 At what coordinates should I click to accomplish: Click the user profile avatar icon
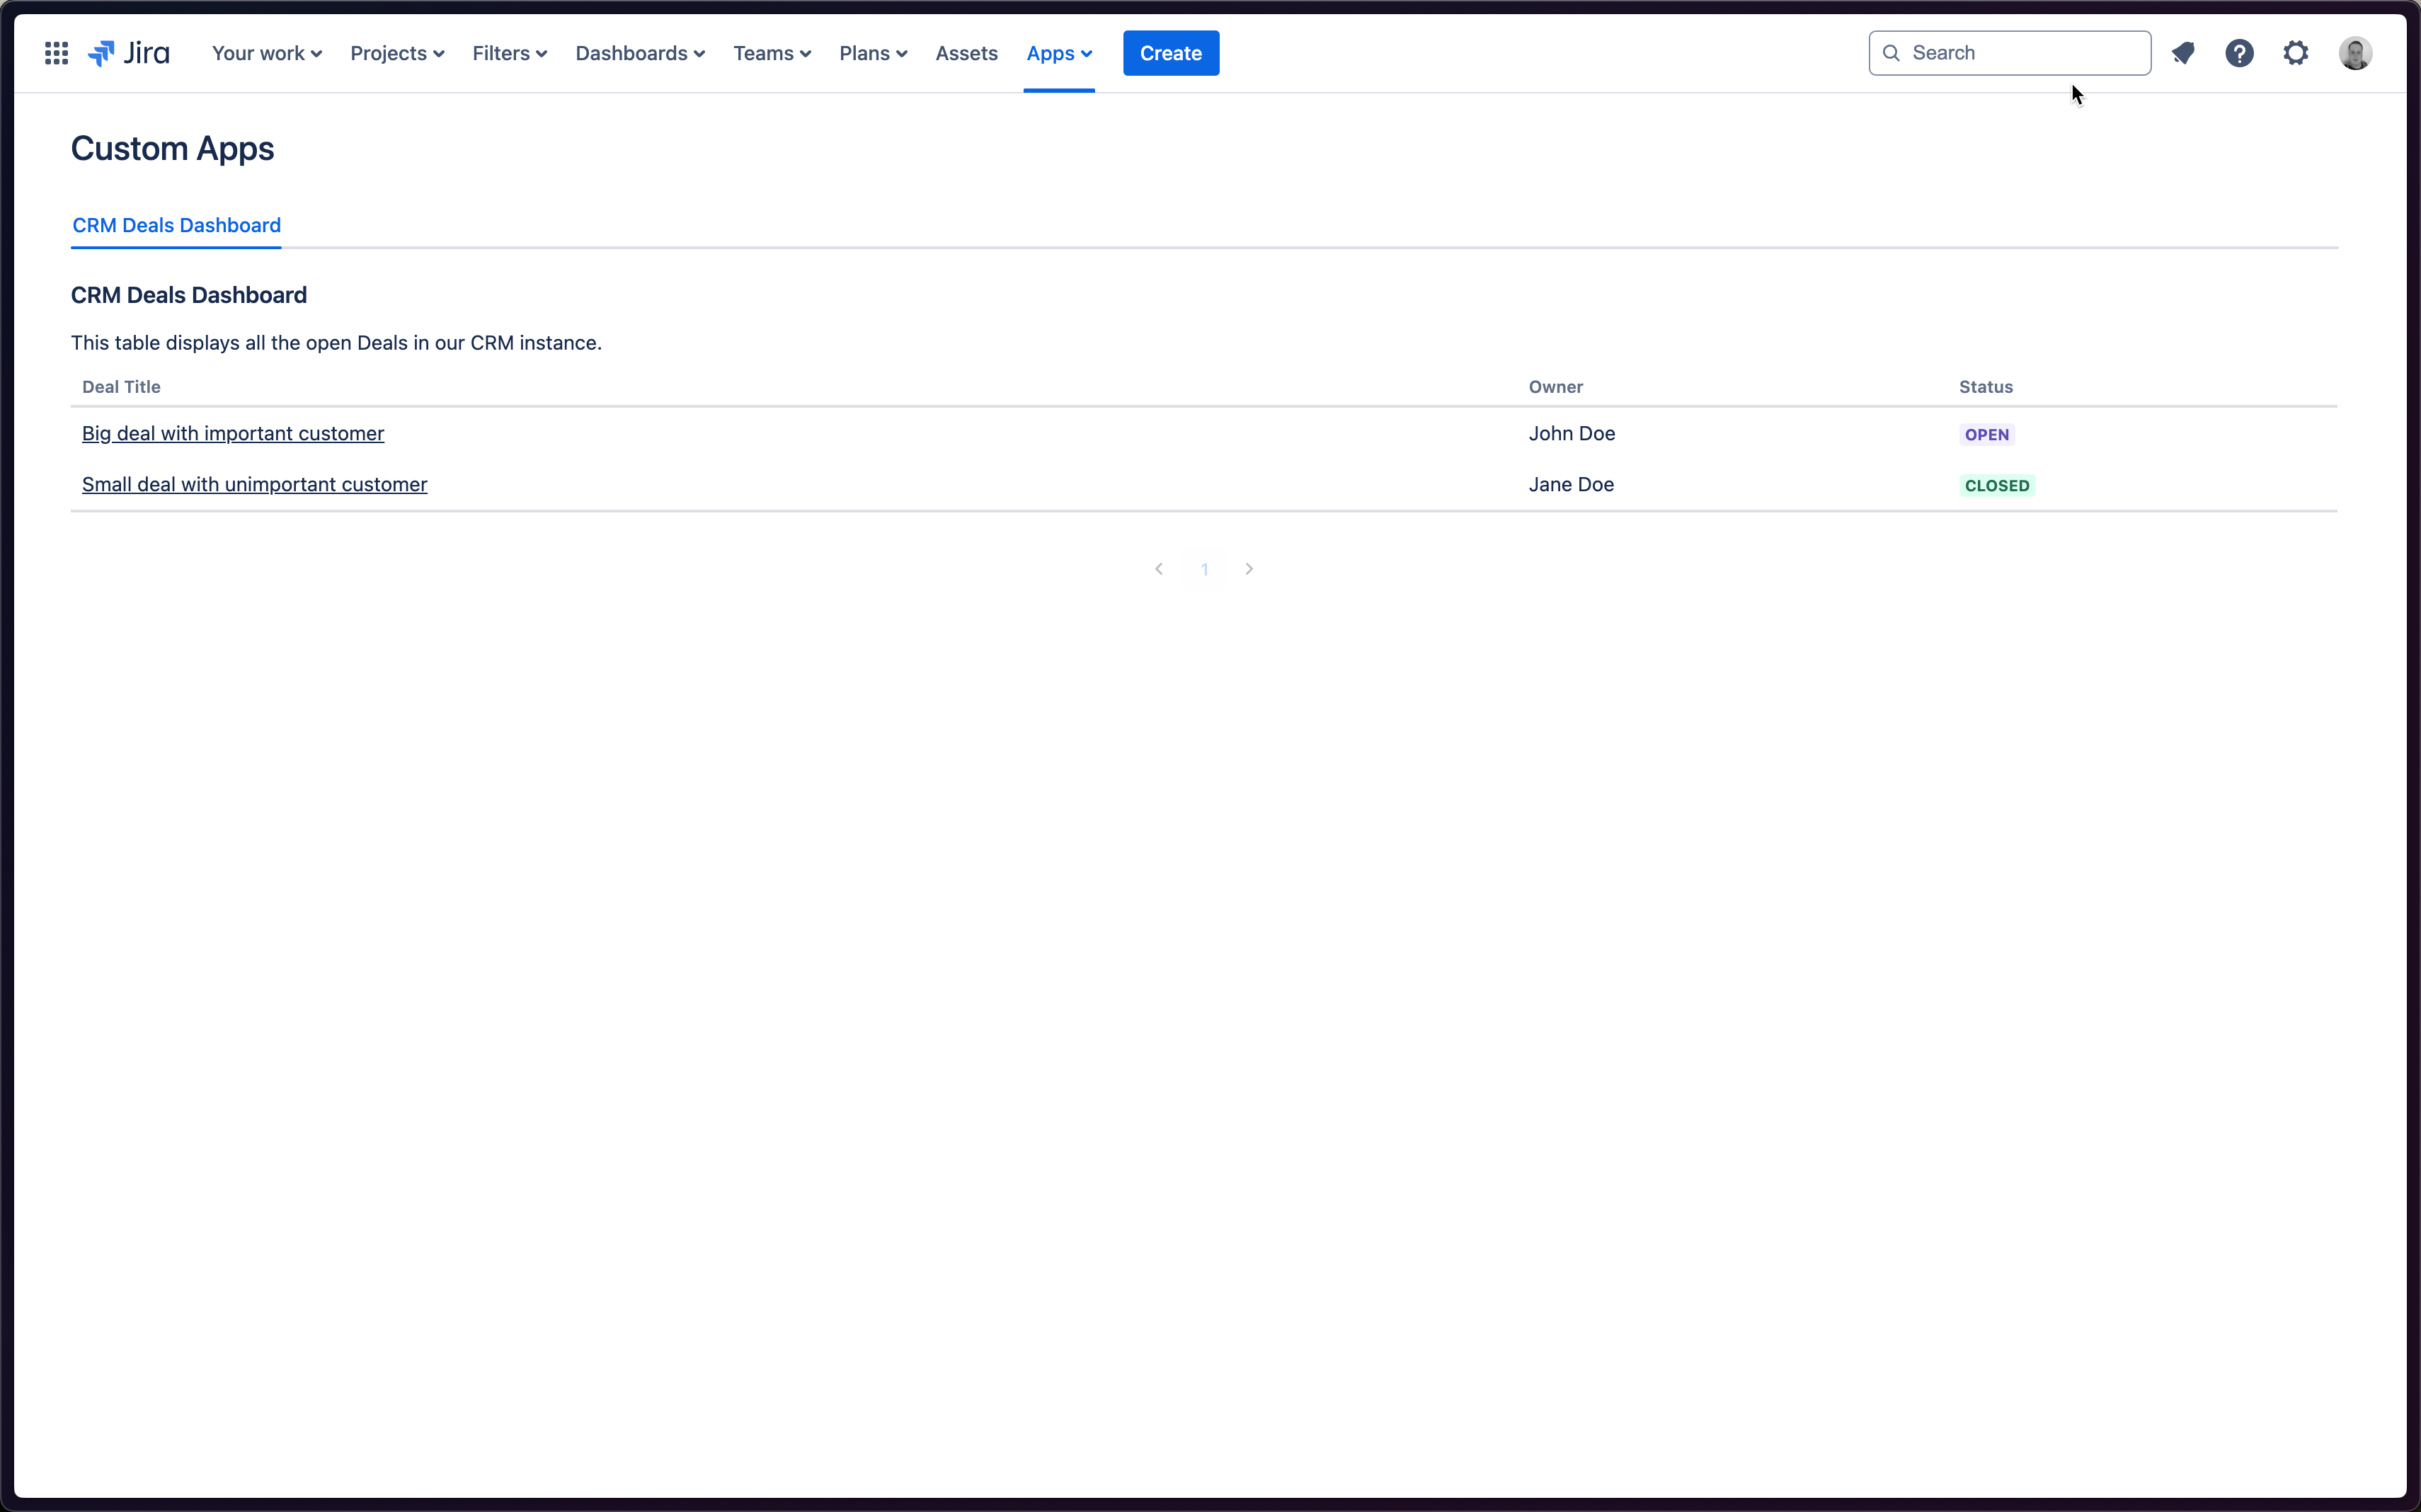pyautogui.click(x=2357, y=52)
